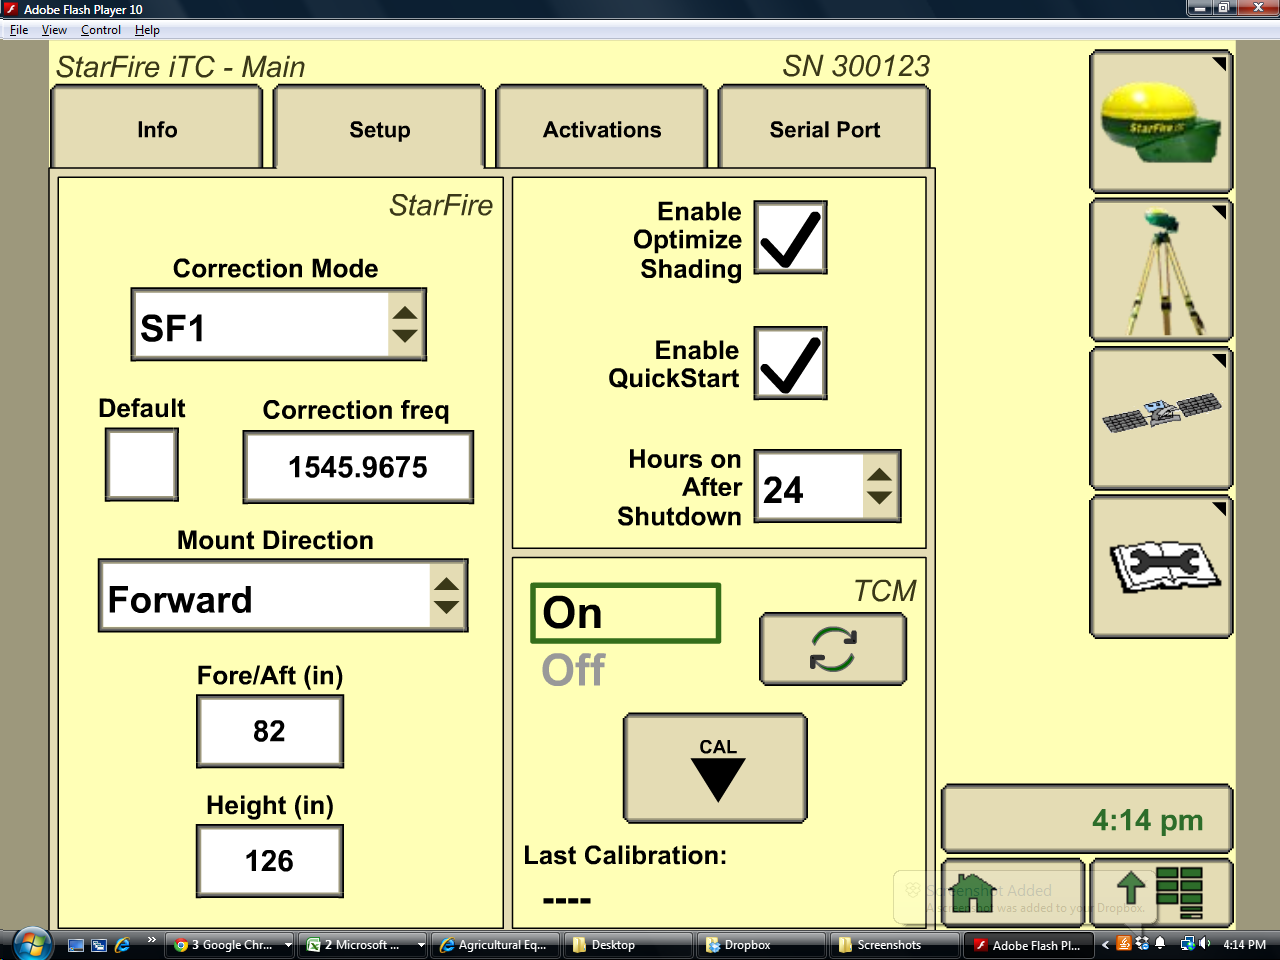Click the Windows Start orb
The width and height of the screenshot is (1280, 960).
click(x=32, y=944)
